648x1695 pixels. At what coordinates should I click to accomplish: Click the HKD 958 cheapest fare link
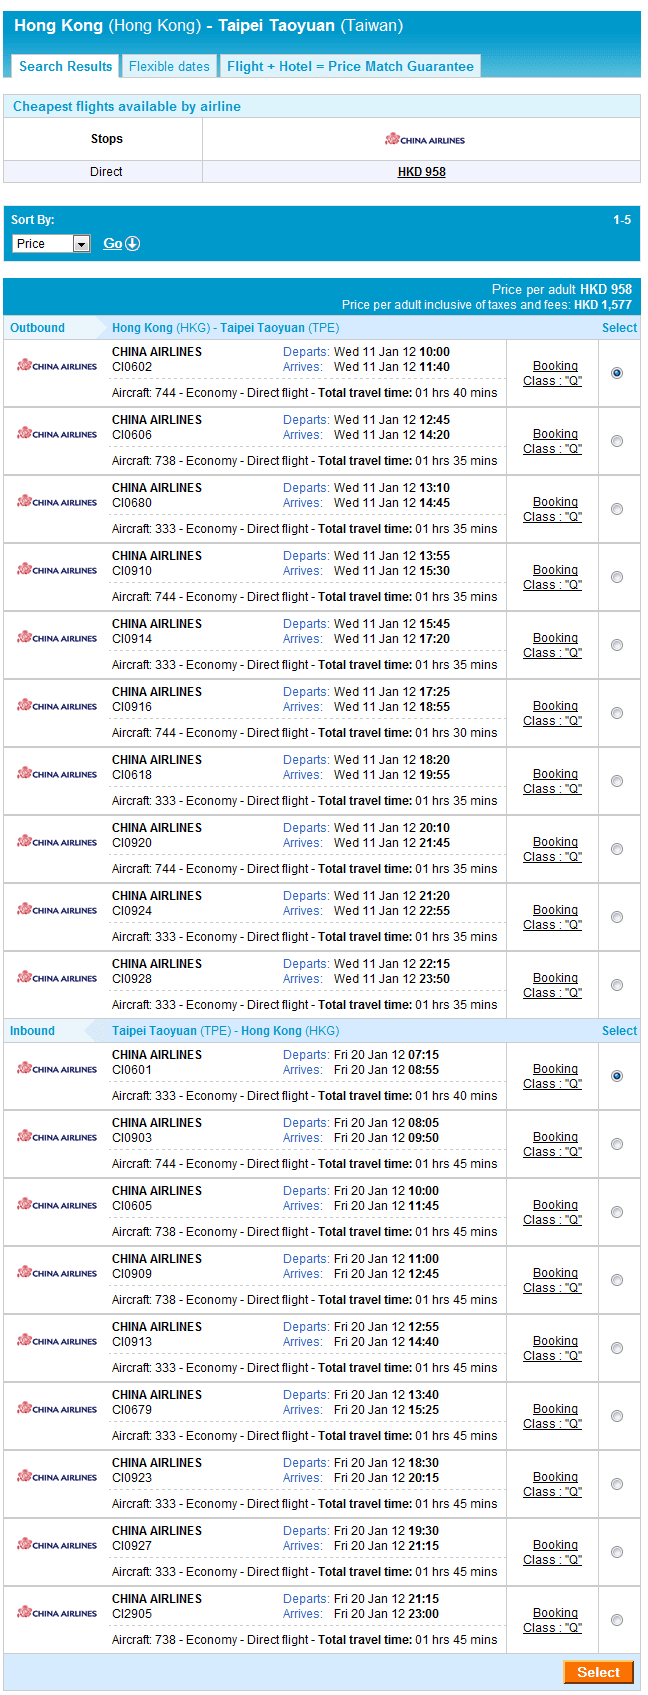[x=421, y=172]
